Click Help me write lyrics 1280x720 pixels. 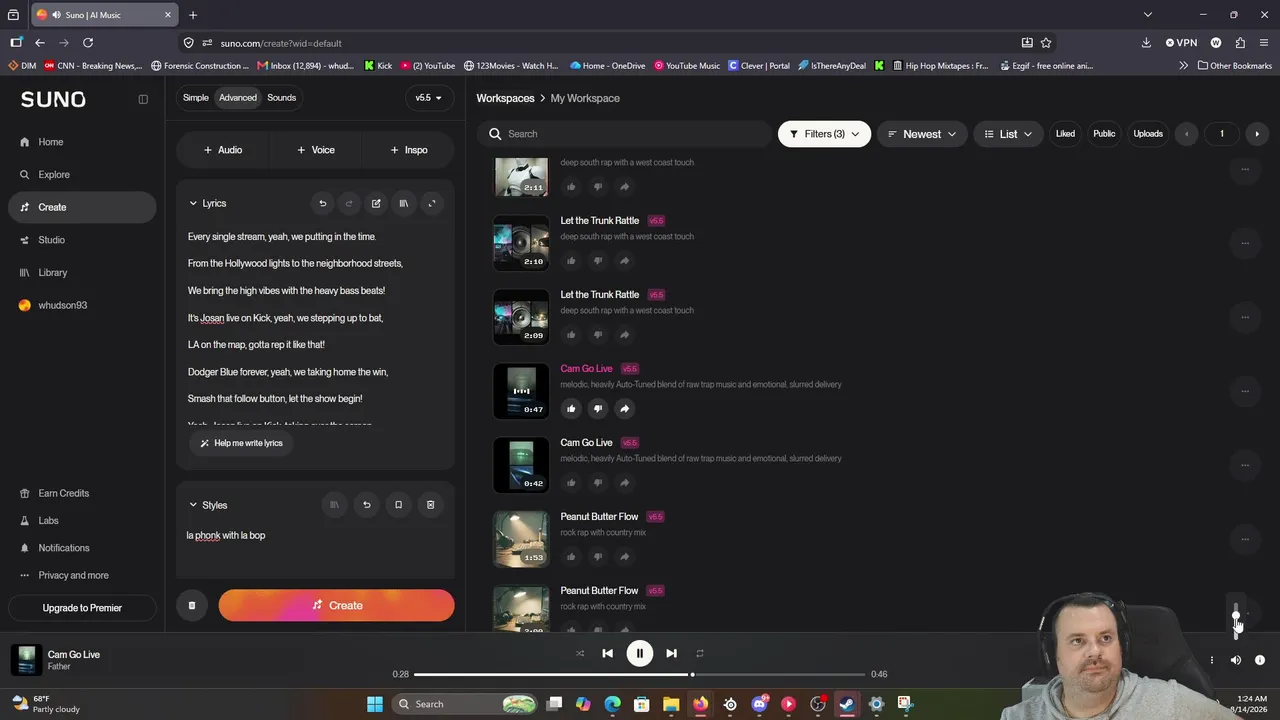coord(241,443)
